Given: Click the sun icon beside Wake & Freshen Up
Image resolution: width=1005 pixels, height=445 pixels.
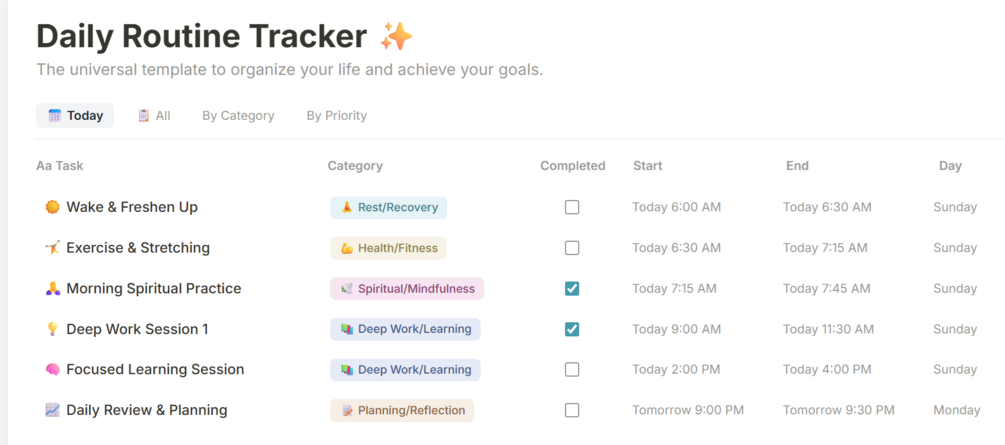Looking at the screenshot, I should 53,207.
